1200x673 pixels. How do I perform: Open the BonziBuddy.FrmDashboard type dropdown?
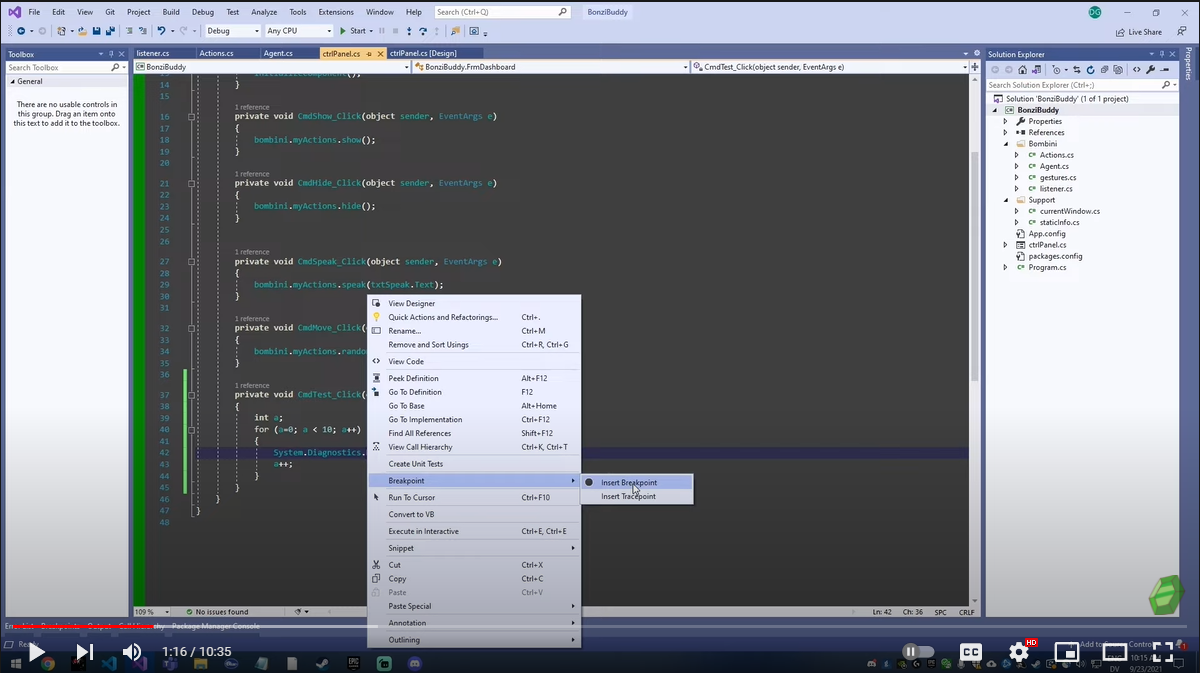pyautogui.click(x=550, y=67)
